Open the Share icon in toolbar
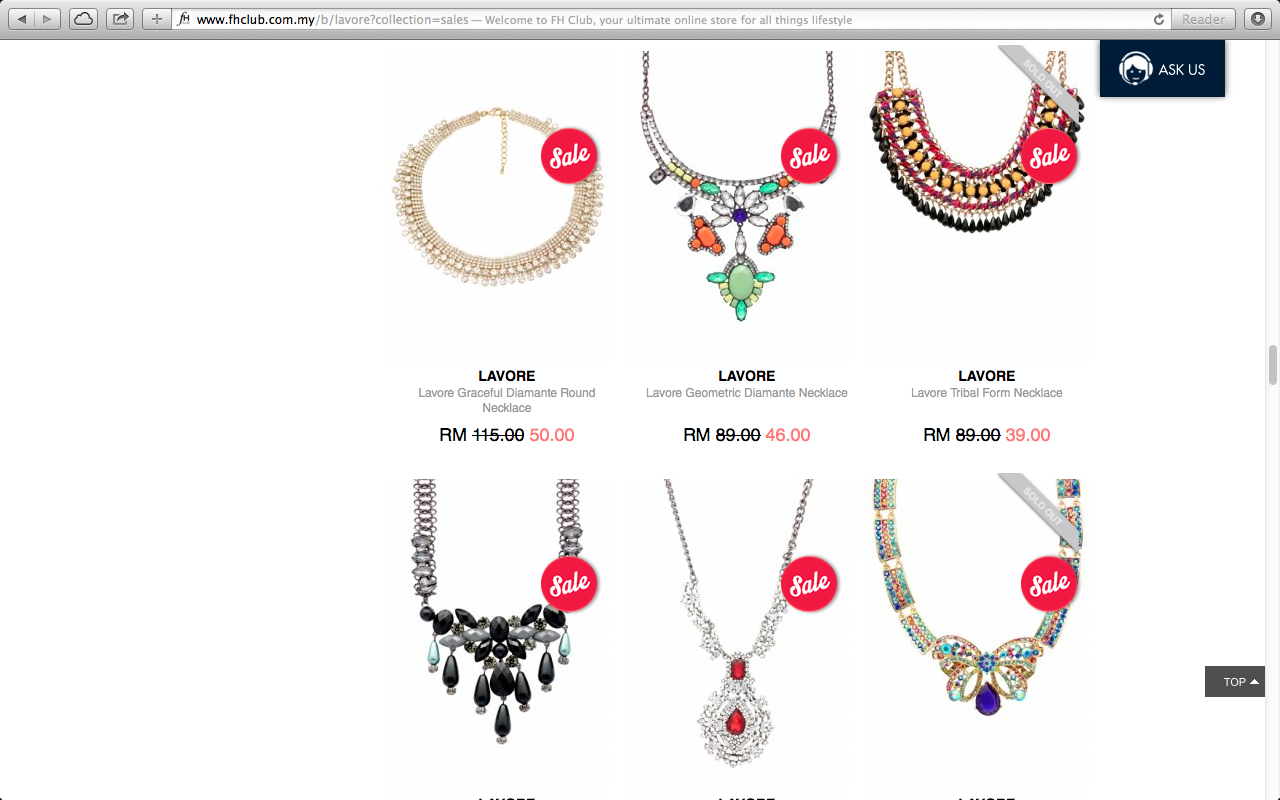Screen dimensions: 1280x800 (x=121, y=19)
